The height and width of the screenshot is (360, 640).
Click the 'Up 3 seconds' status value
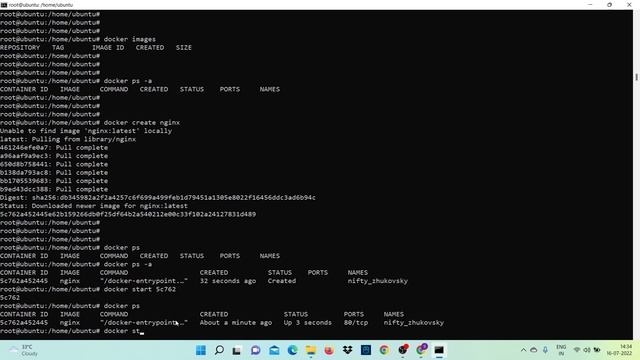coord(308,322)
